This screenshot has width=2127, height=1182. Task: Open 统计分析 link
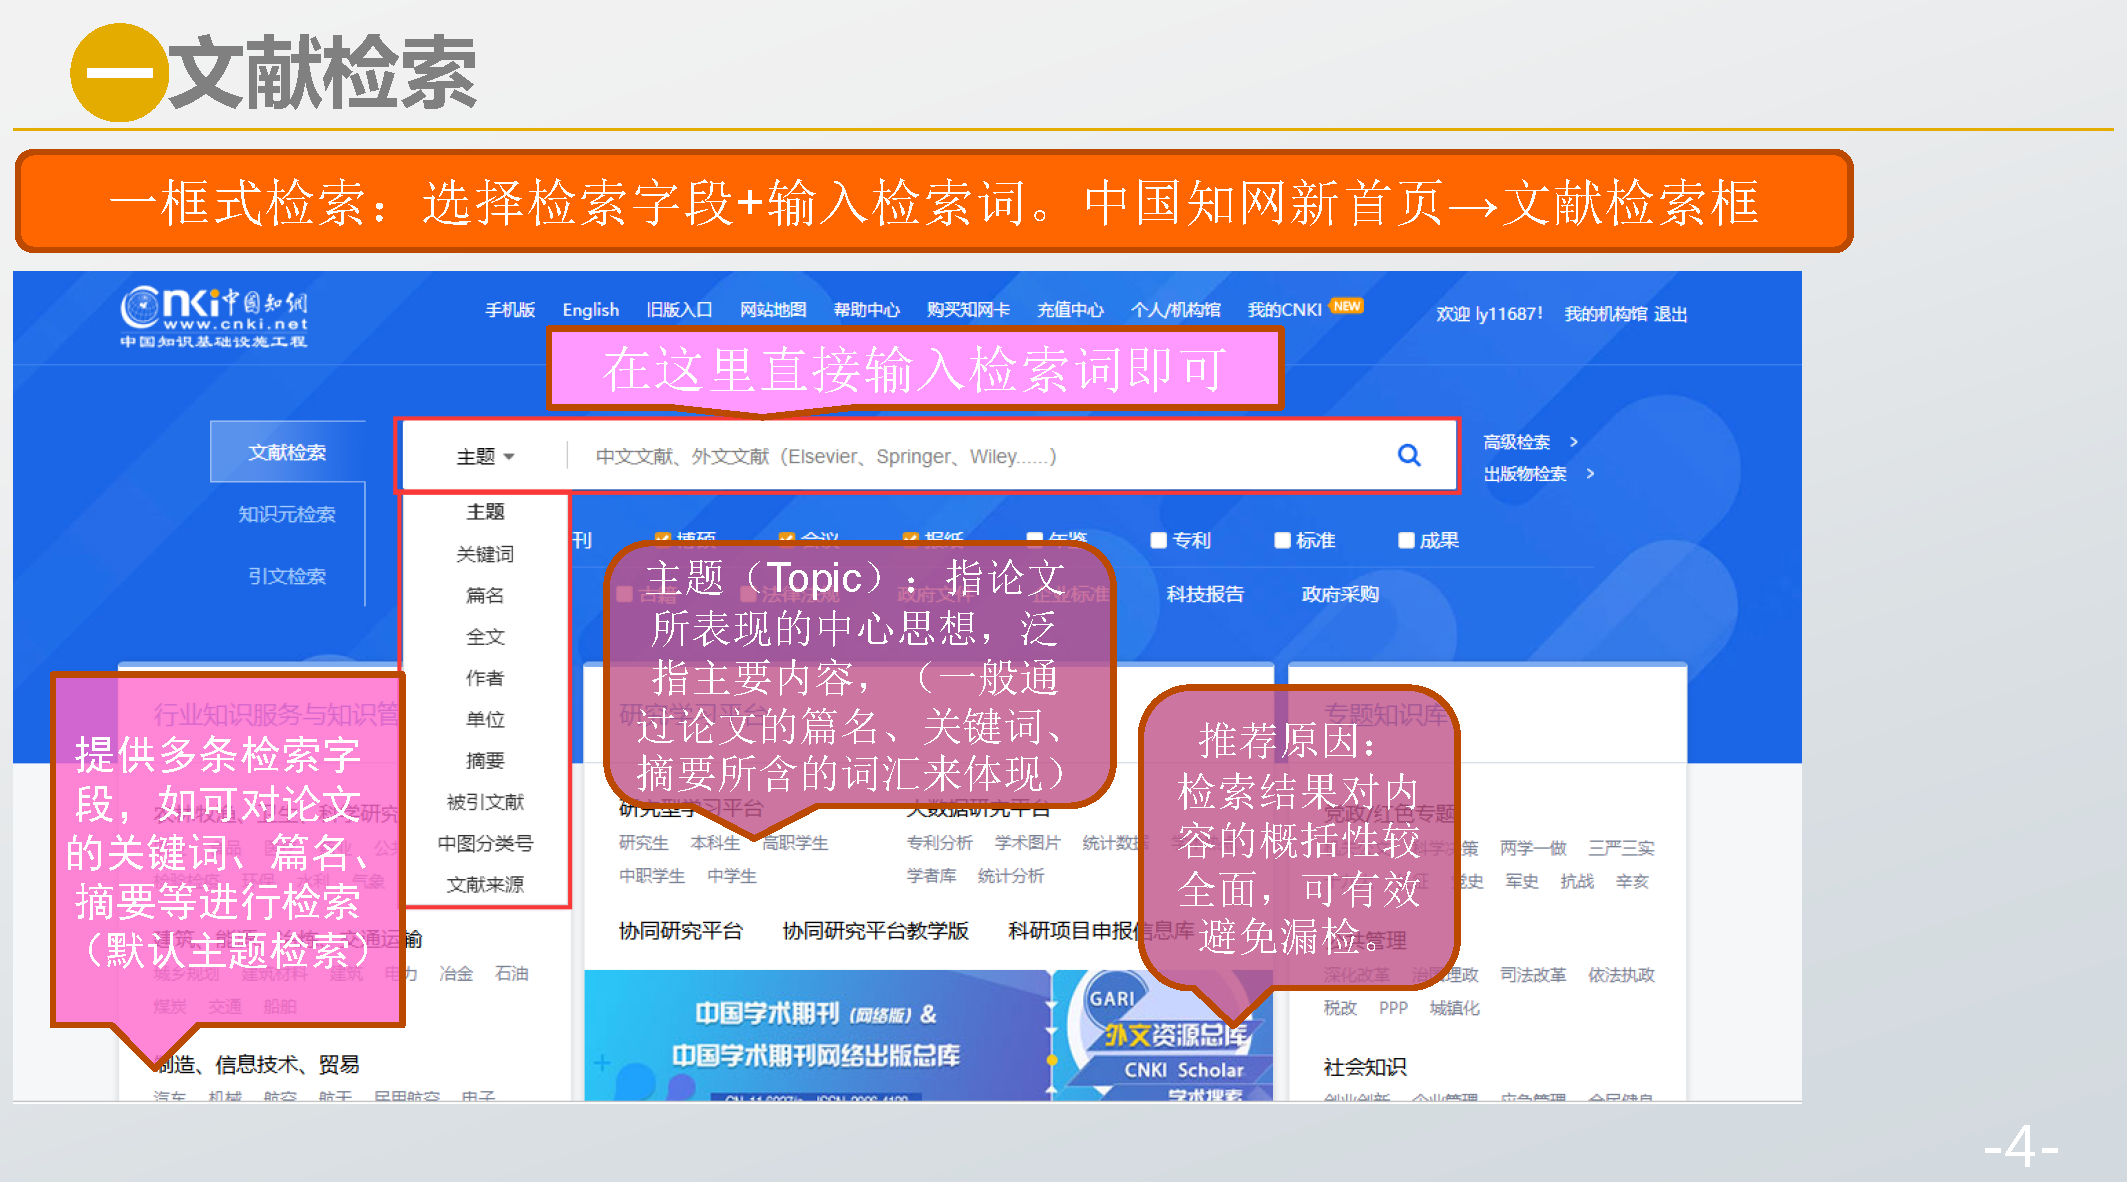coord(1011,876)
